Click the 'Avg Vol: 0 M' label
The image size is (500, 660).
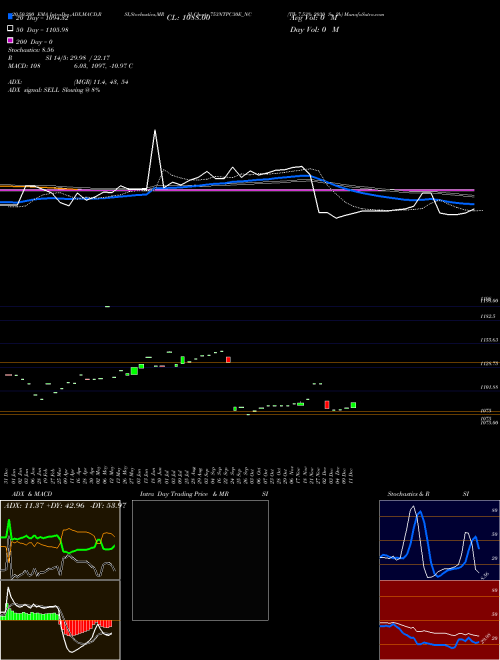[x=314, y=18]
